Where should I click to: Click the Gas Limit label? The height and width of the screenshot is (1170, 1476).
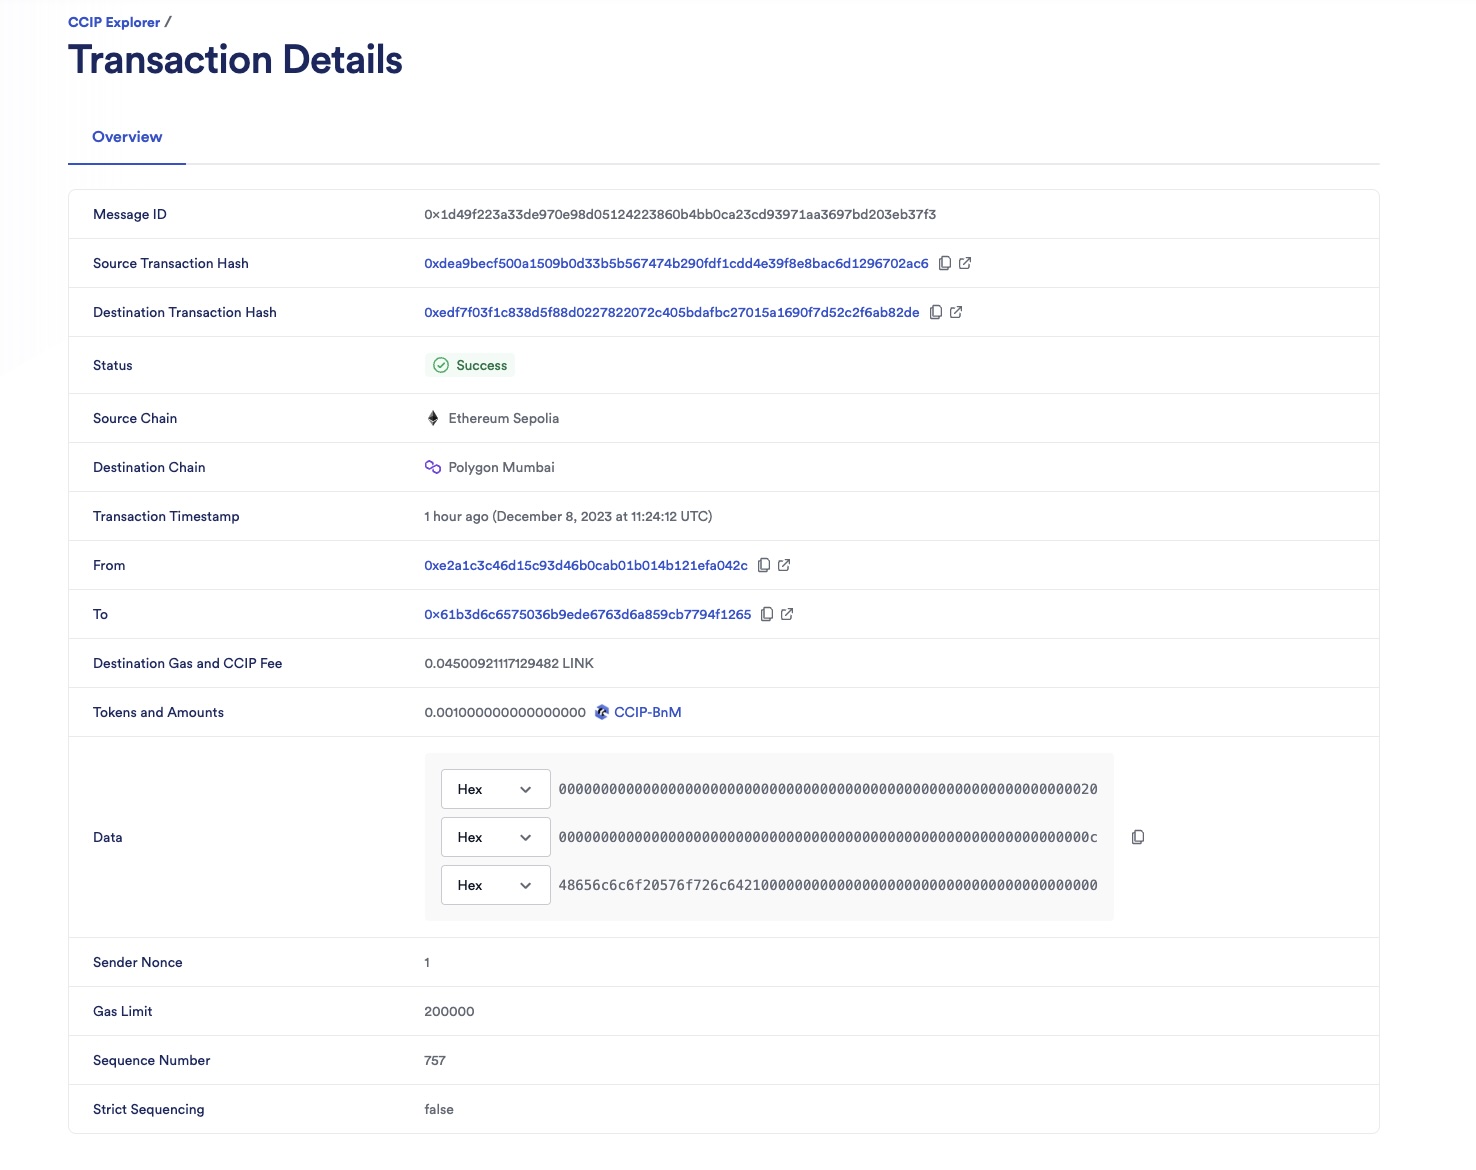click(x=123, y=1012)
